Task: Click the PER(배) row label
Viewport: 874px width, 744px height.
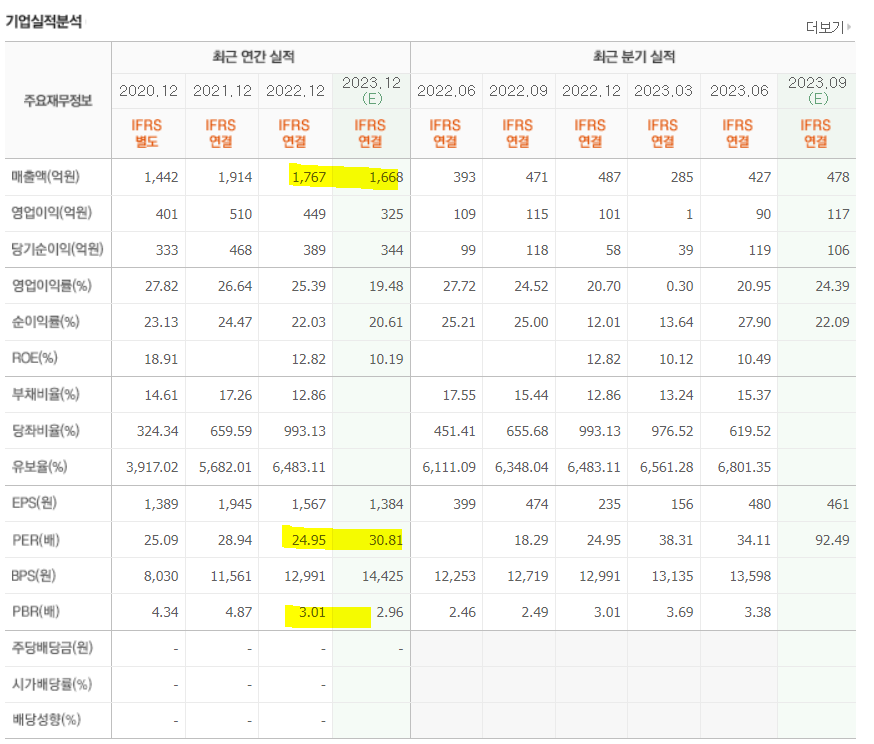Action: point(36,540)
